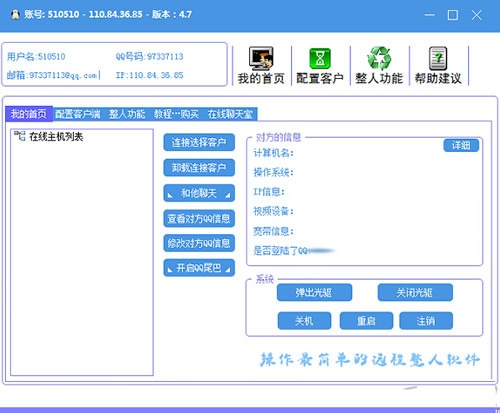Click the 弹出光驱 eject button

coord(314,293)
